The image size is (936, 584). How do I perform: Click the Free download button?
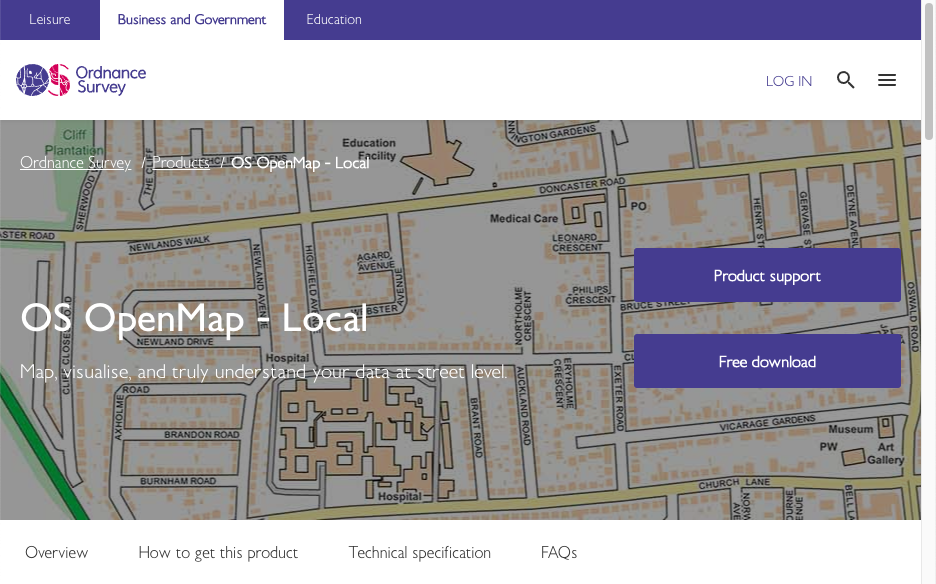[767, 361]
